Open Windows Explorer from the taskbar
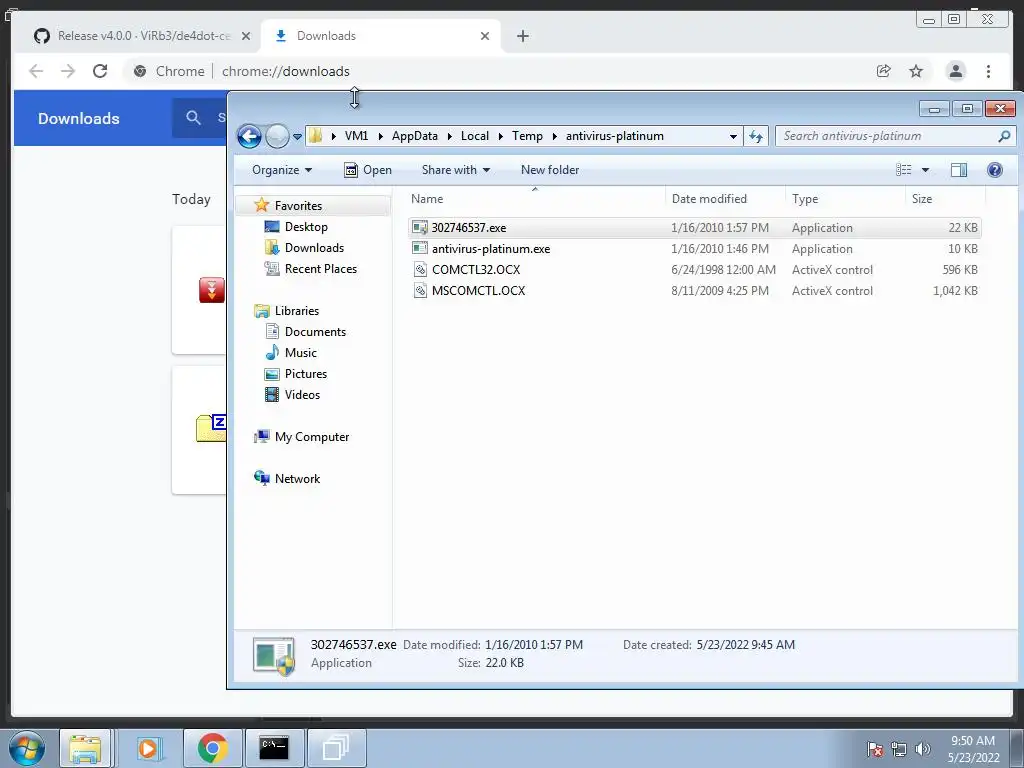Screen dimensions: 1024x768 point(86,748)
